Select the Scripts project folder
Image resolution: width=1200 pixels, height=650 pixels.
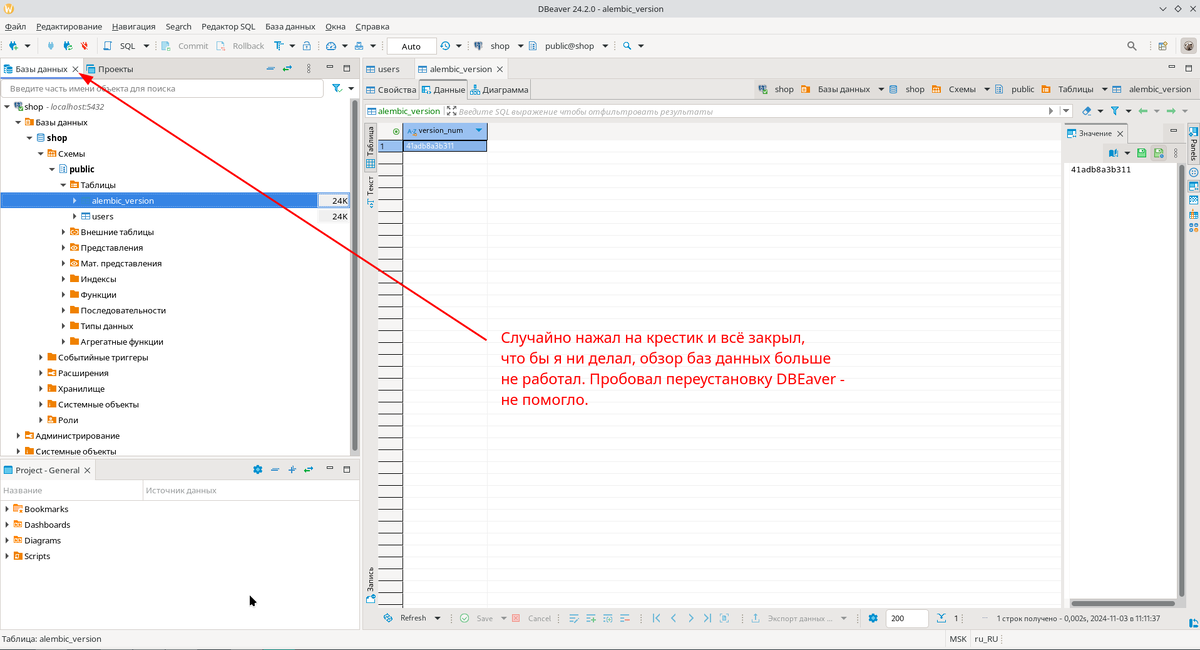pyautogui.click(x=37, y=556)
